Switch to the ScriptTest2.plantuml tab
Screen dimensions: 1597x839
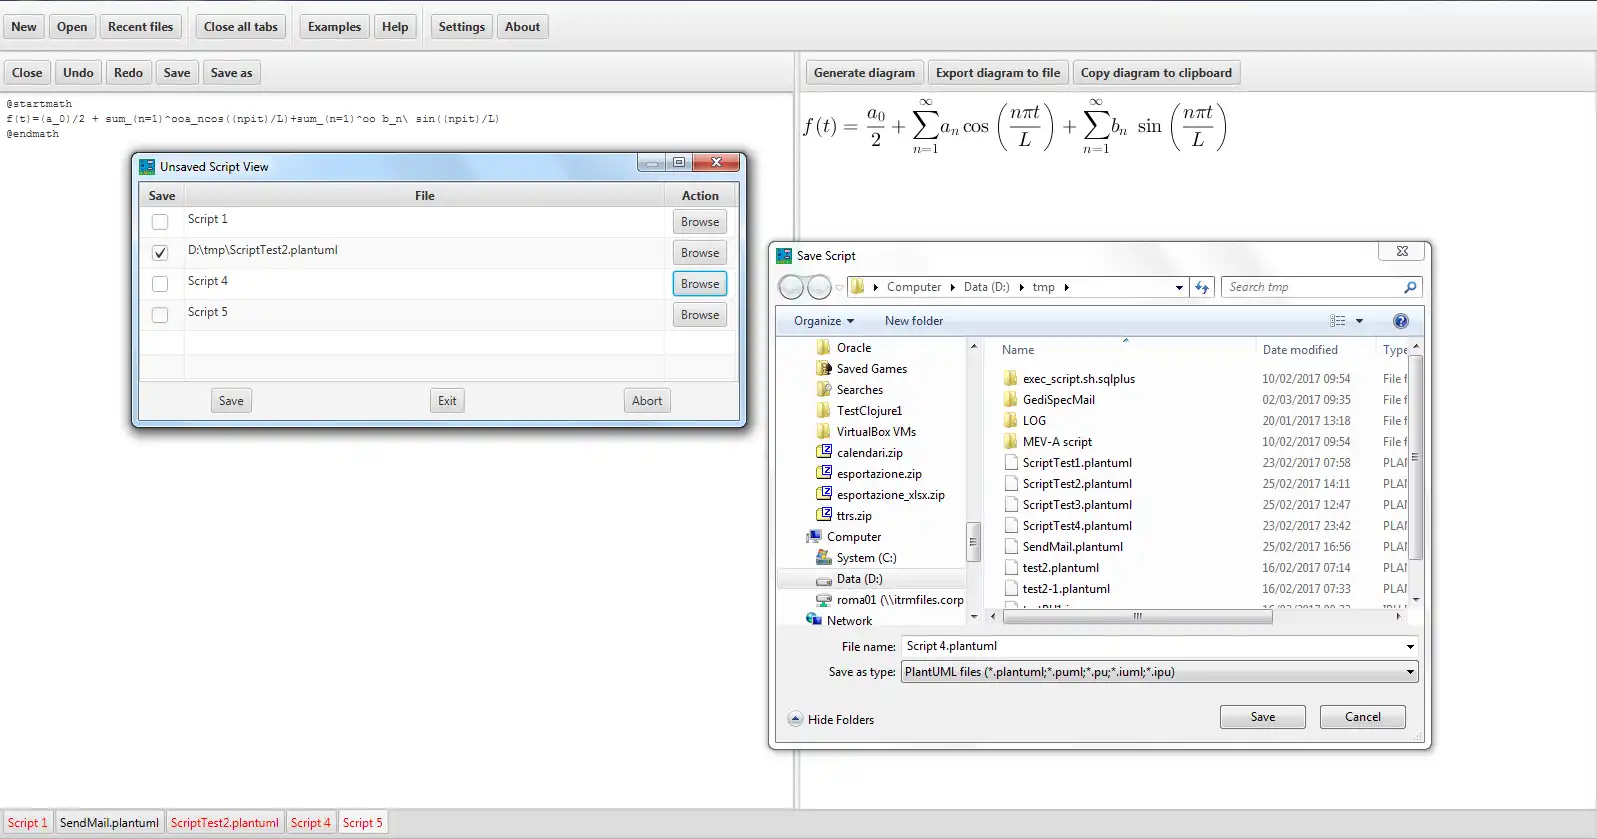coord(225,823)
